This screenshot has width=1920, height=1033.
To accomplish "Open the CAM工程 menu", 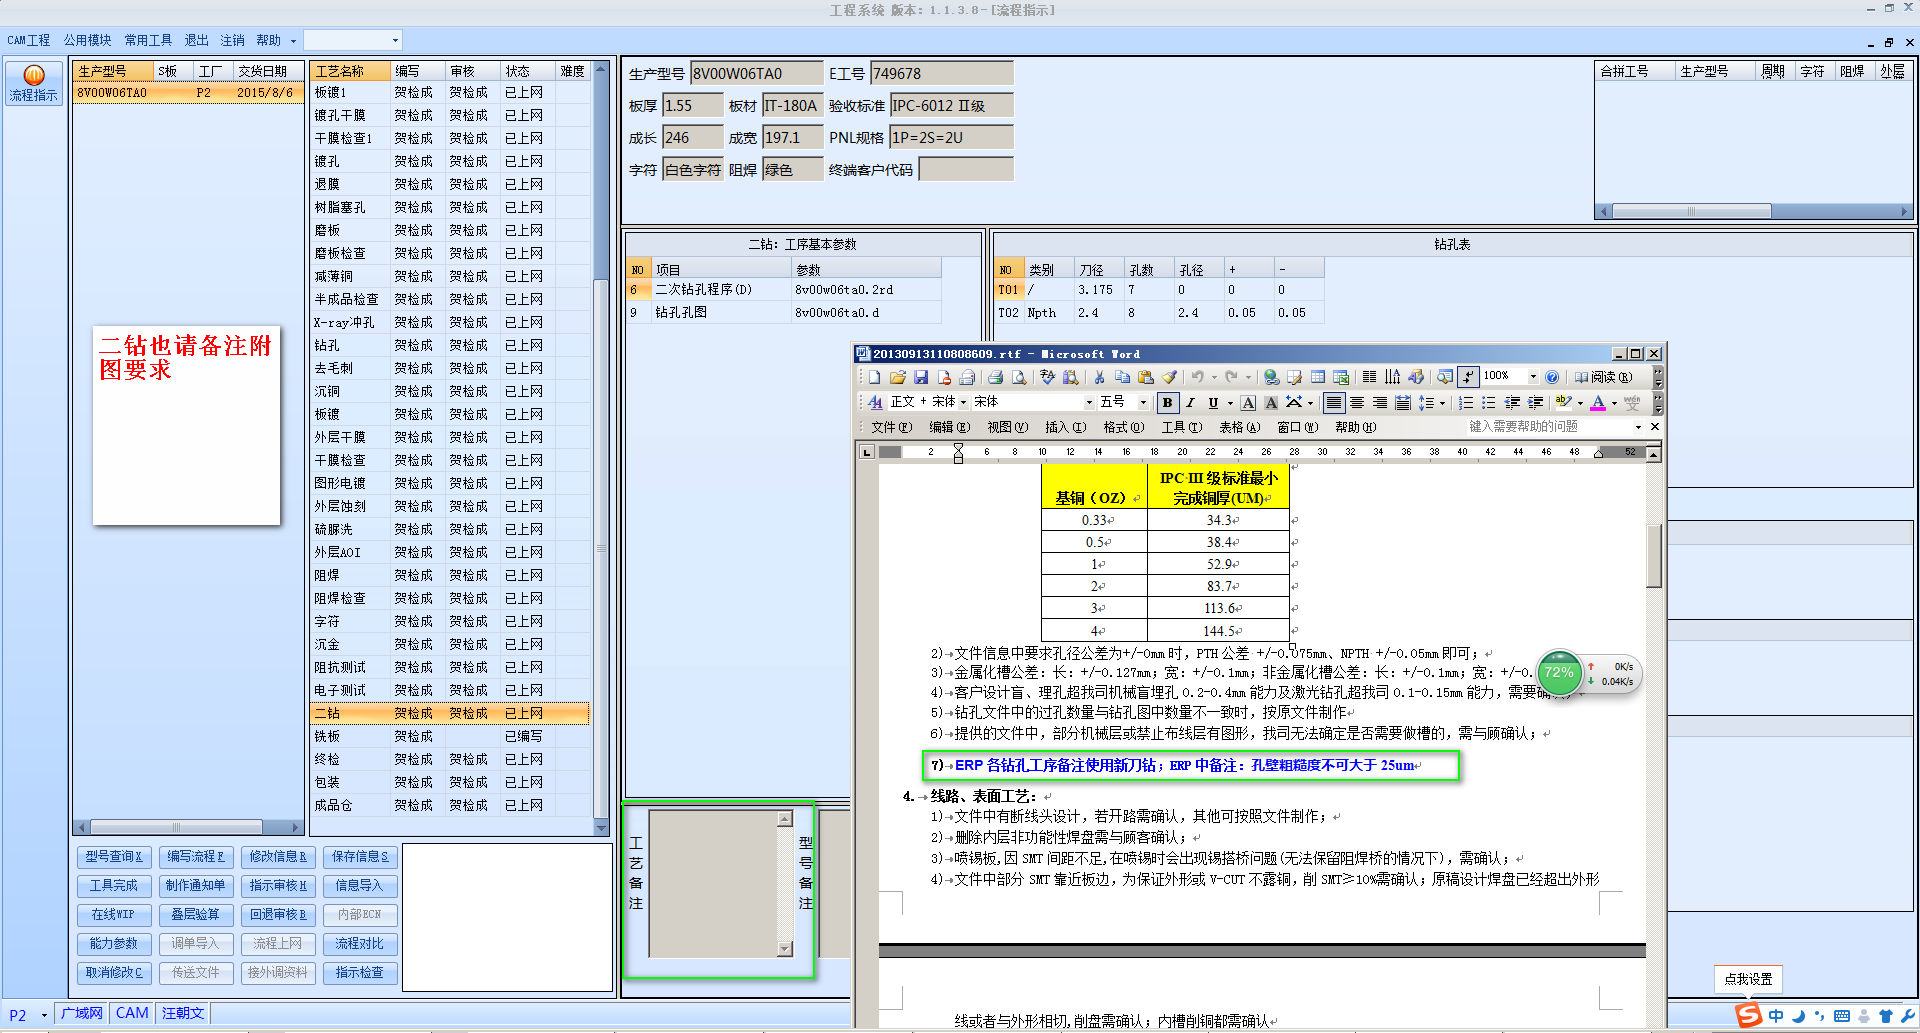I will 28,40.
